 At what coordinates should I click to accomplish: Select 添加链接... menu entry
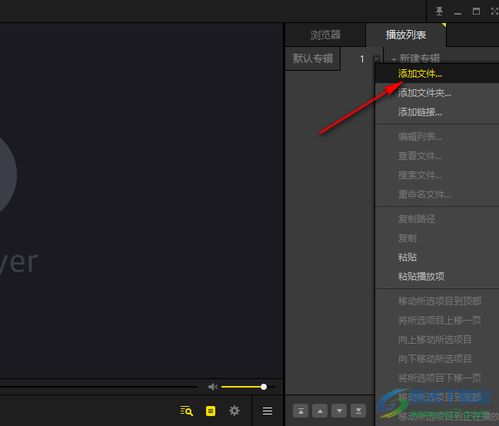pos(420,112)
